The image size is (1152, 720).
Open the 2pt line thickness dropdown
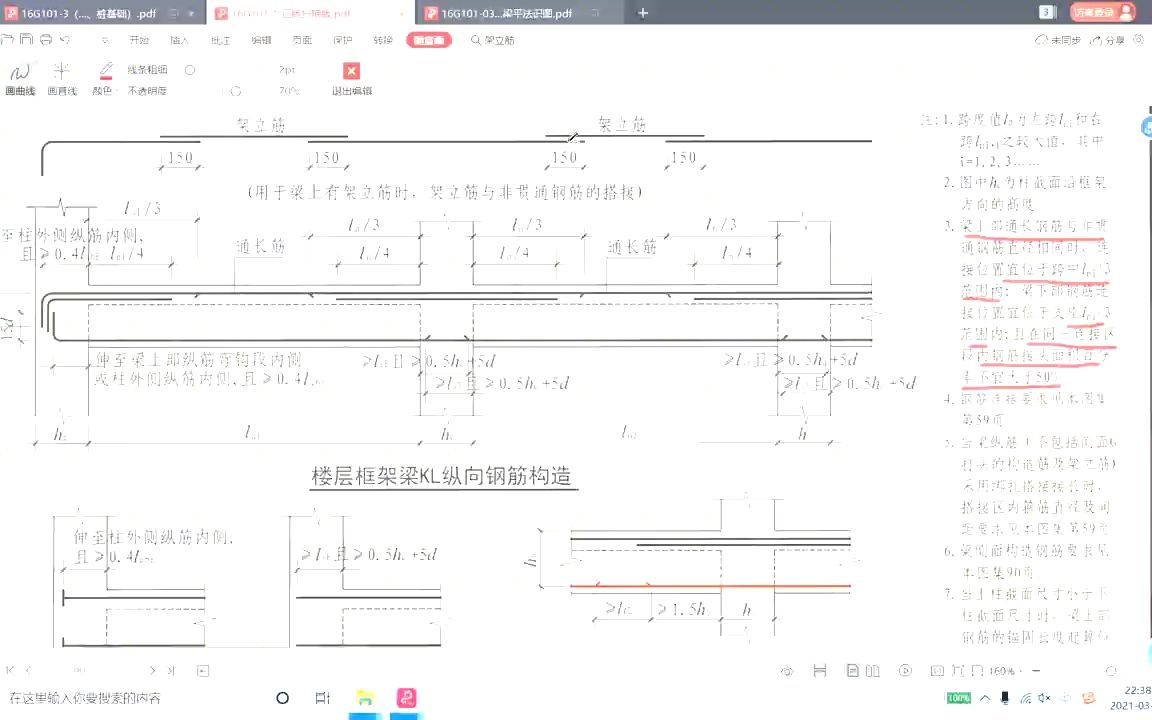coord(288,69)
